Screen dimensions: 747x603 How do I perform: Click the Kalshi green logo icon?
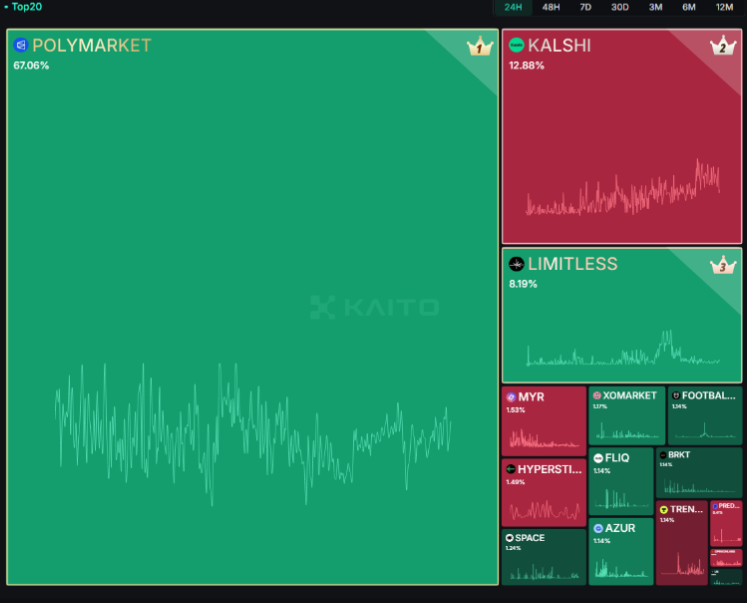[516, 45]
